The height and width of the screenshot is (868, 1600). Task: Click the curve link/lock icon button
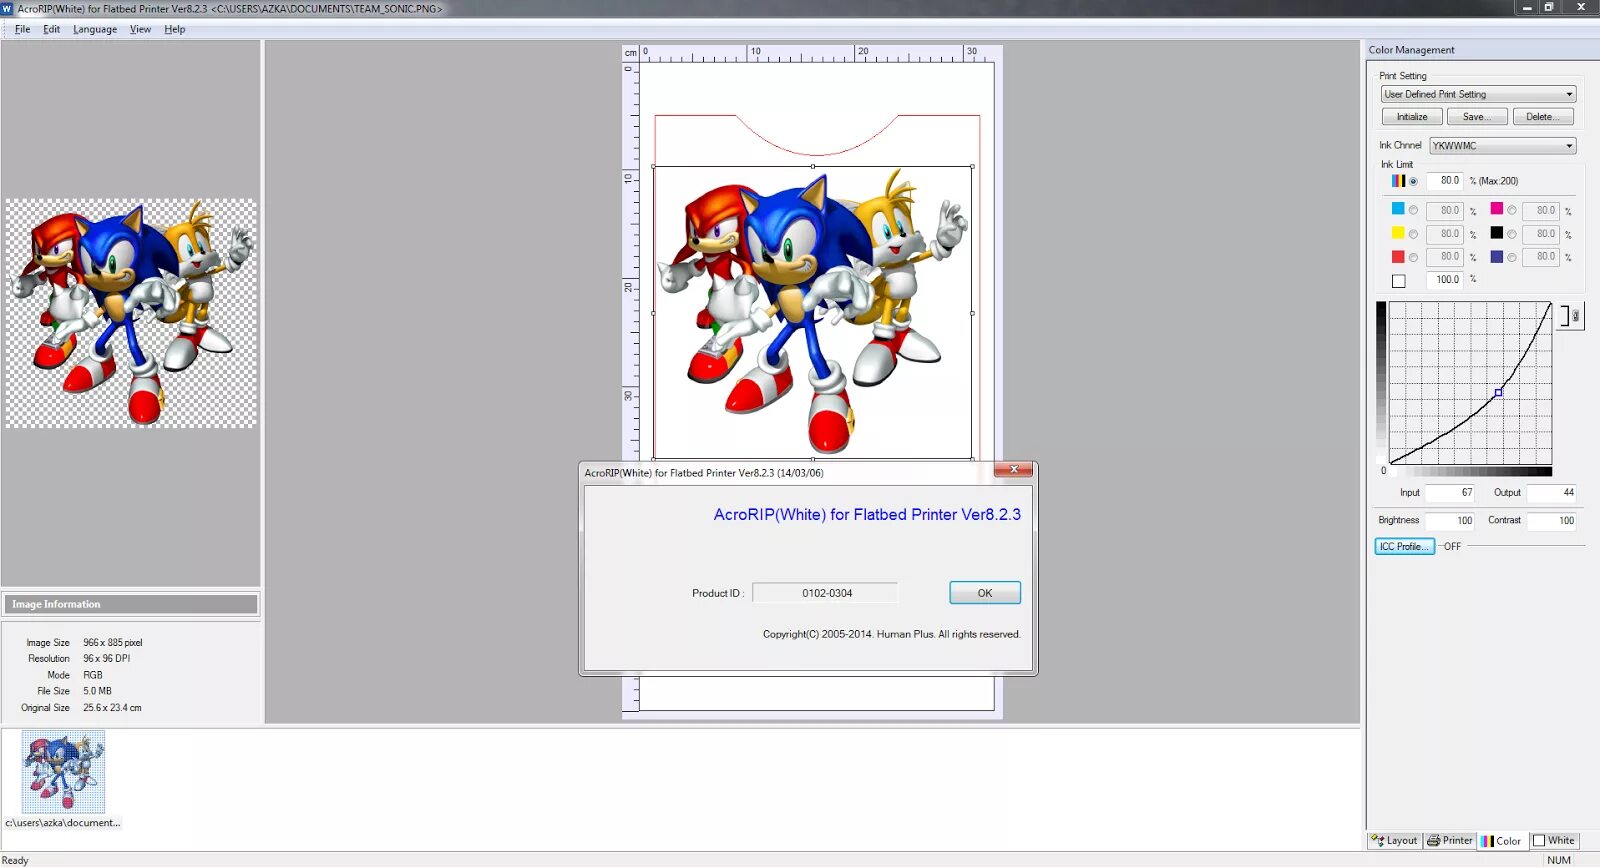[1572, 317]
